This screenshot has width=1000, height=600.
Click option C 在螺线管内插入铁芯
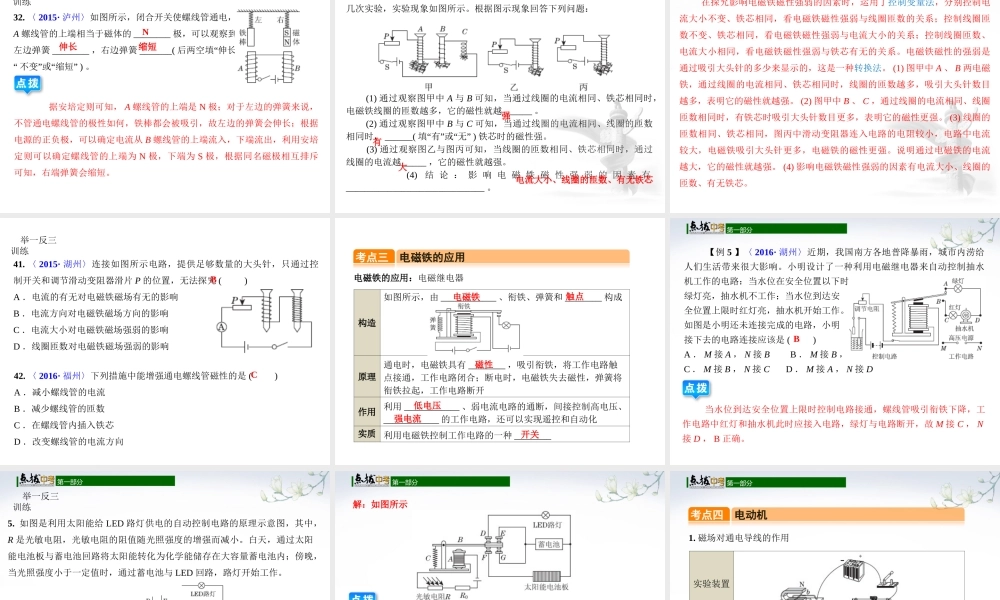[64, 425]
